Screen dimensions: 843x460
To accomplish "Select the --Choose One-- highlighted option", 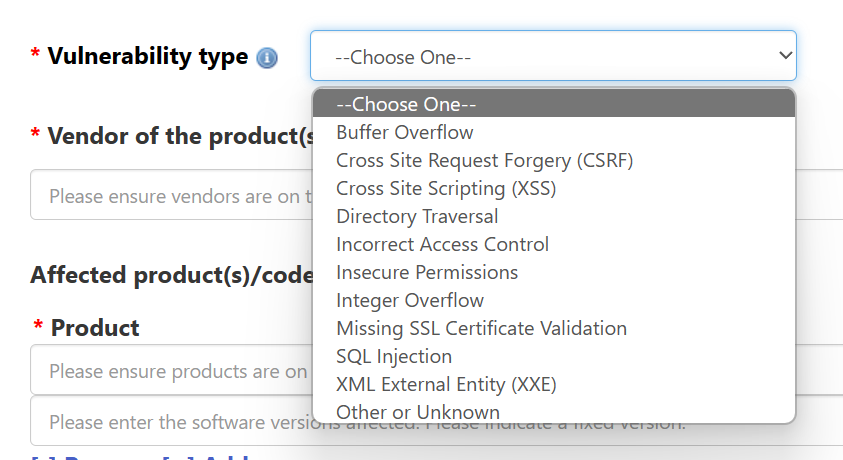I will pyautogui.click(x=554, y=104).
